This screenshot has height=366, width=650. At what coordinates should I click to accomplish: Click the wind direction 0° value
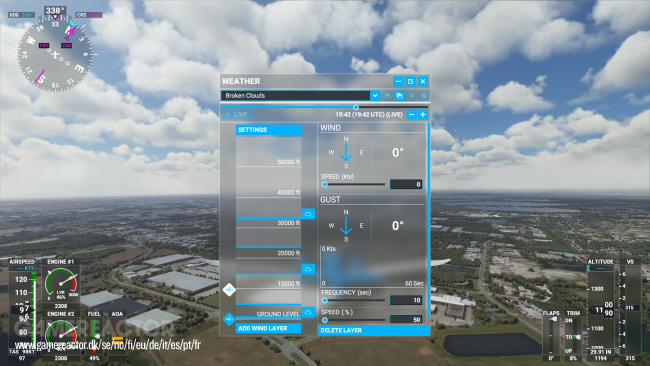[398, 153]
